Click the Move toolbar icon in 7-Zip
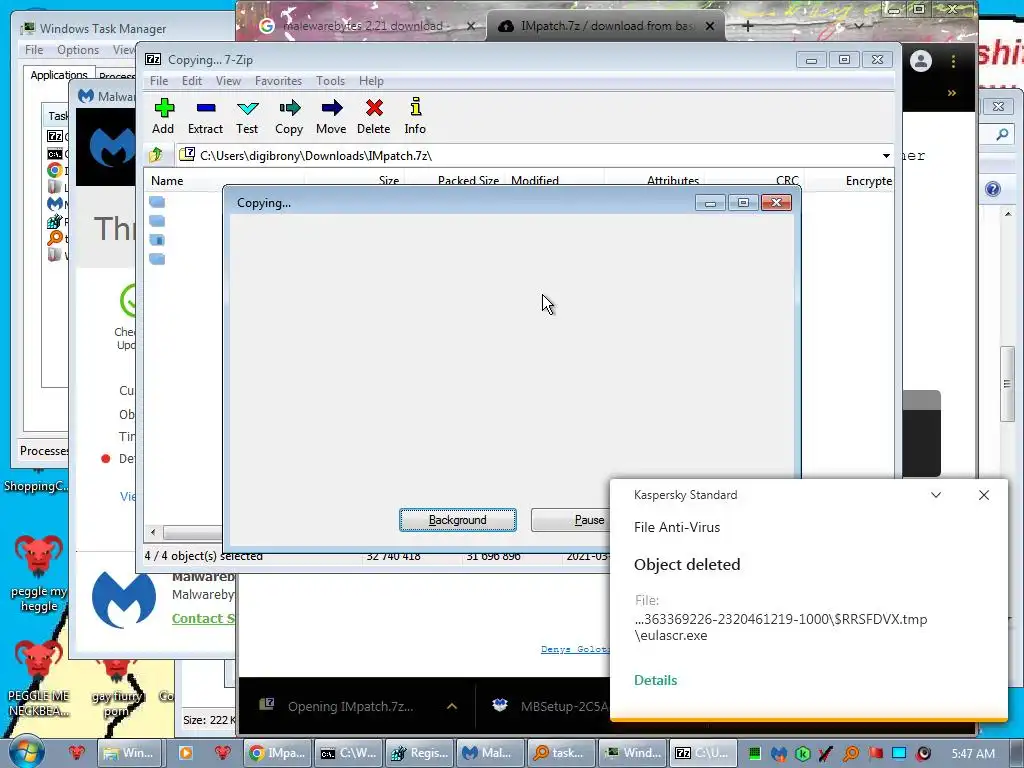Screen dimensions: 1024x768 331,116
